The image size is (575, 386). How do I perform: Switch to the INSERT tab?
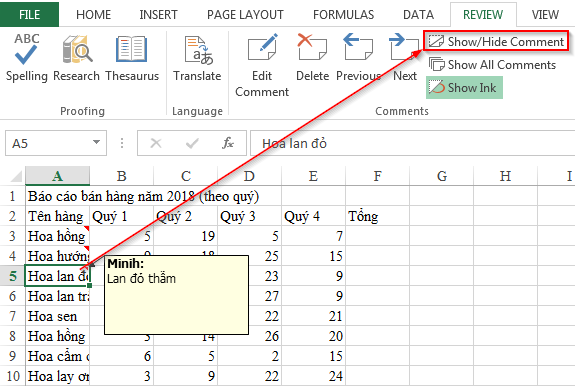click(158, 15)
